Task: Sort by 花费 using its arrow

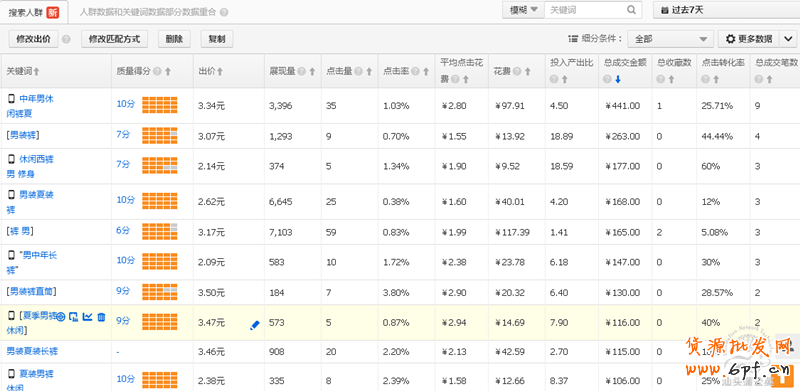Action: 527,71
